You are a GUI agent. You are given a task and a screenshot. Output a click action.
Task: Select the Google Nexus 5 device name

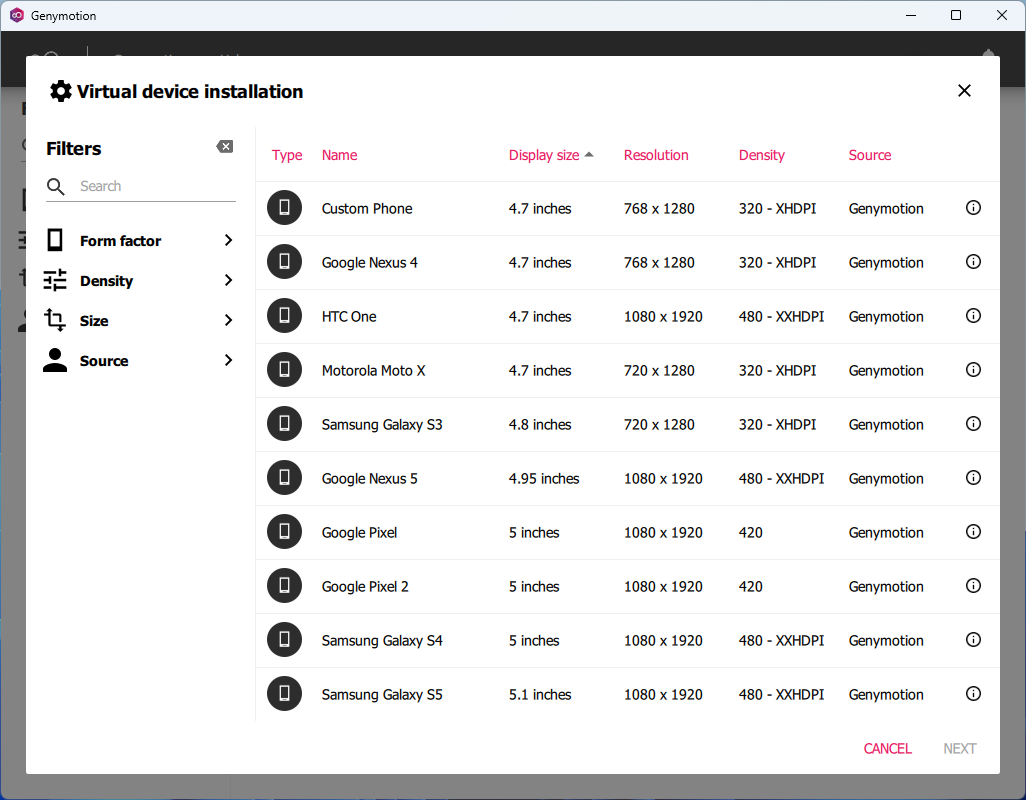point(369,478)
